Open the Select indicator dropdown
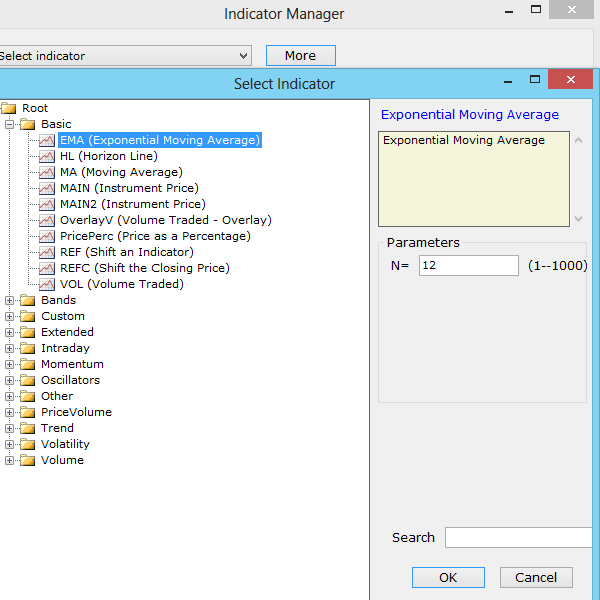This screenshot has width=600, height=600. pyautogui.click(x=243, y=56)
